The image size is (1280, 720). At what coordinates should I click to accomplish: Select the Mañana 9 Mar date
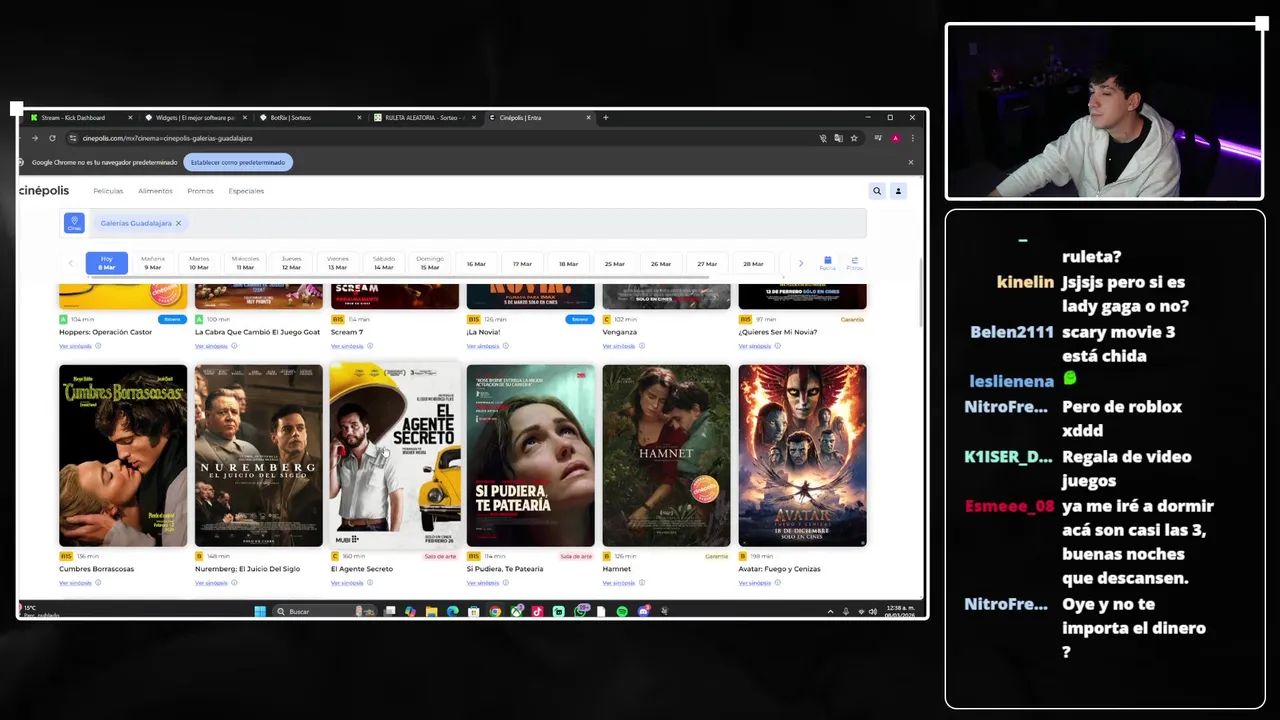[x=153, y=263]
